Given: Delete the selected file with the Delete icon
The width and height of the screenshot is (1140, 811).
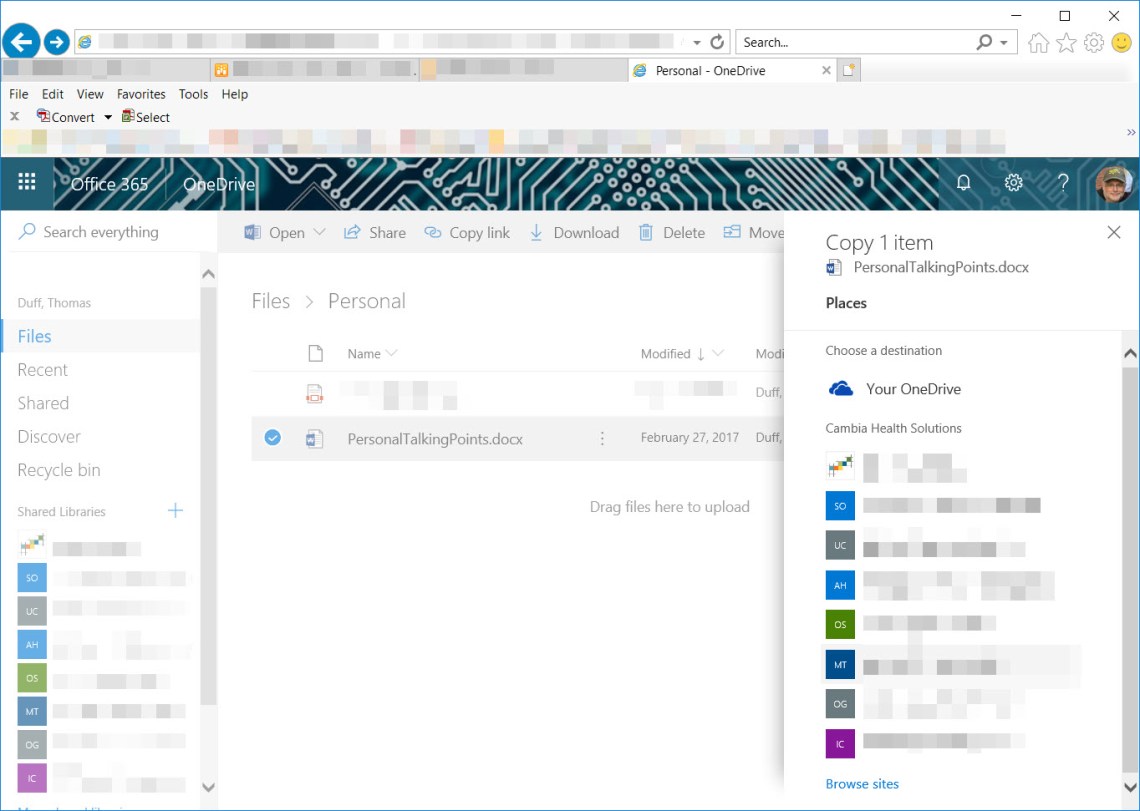Looking at the screenshot, I should [671, 232].
